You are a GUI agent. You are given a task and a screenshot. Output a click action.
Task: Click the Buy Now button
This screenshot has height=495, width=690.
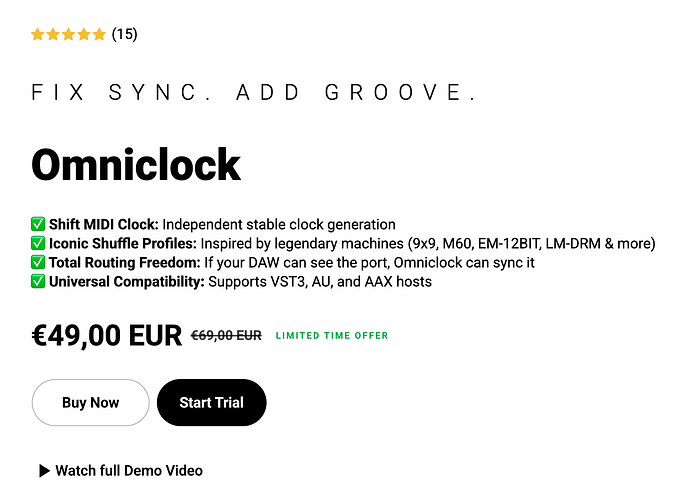point(91,402)
